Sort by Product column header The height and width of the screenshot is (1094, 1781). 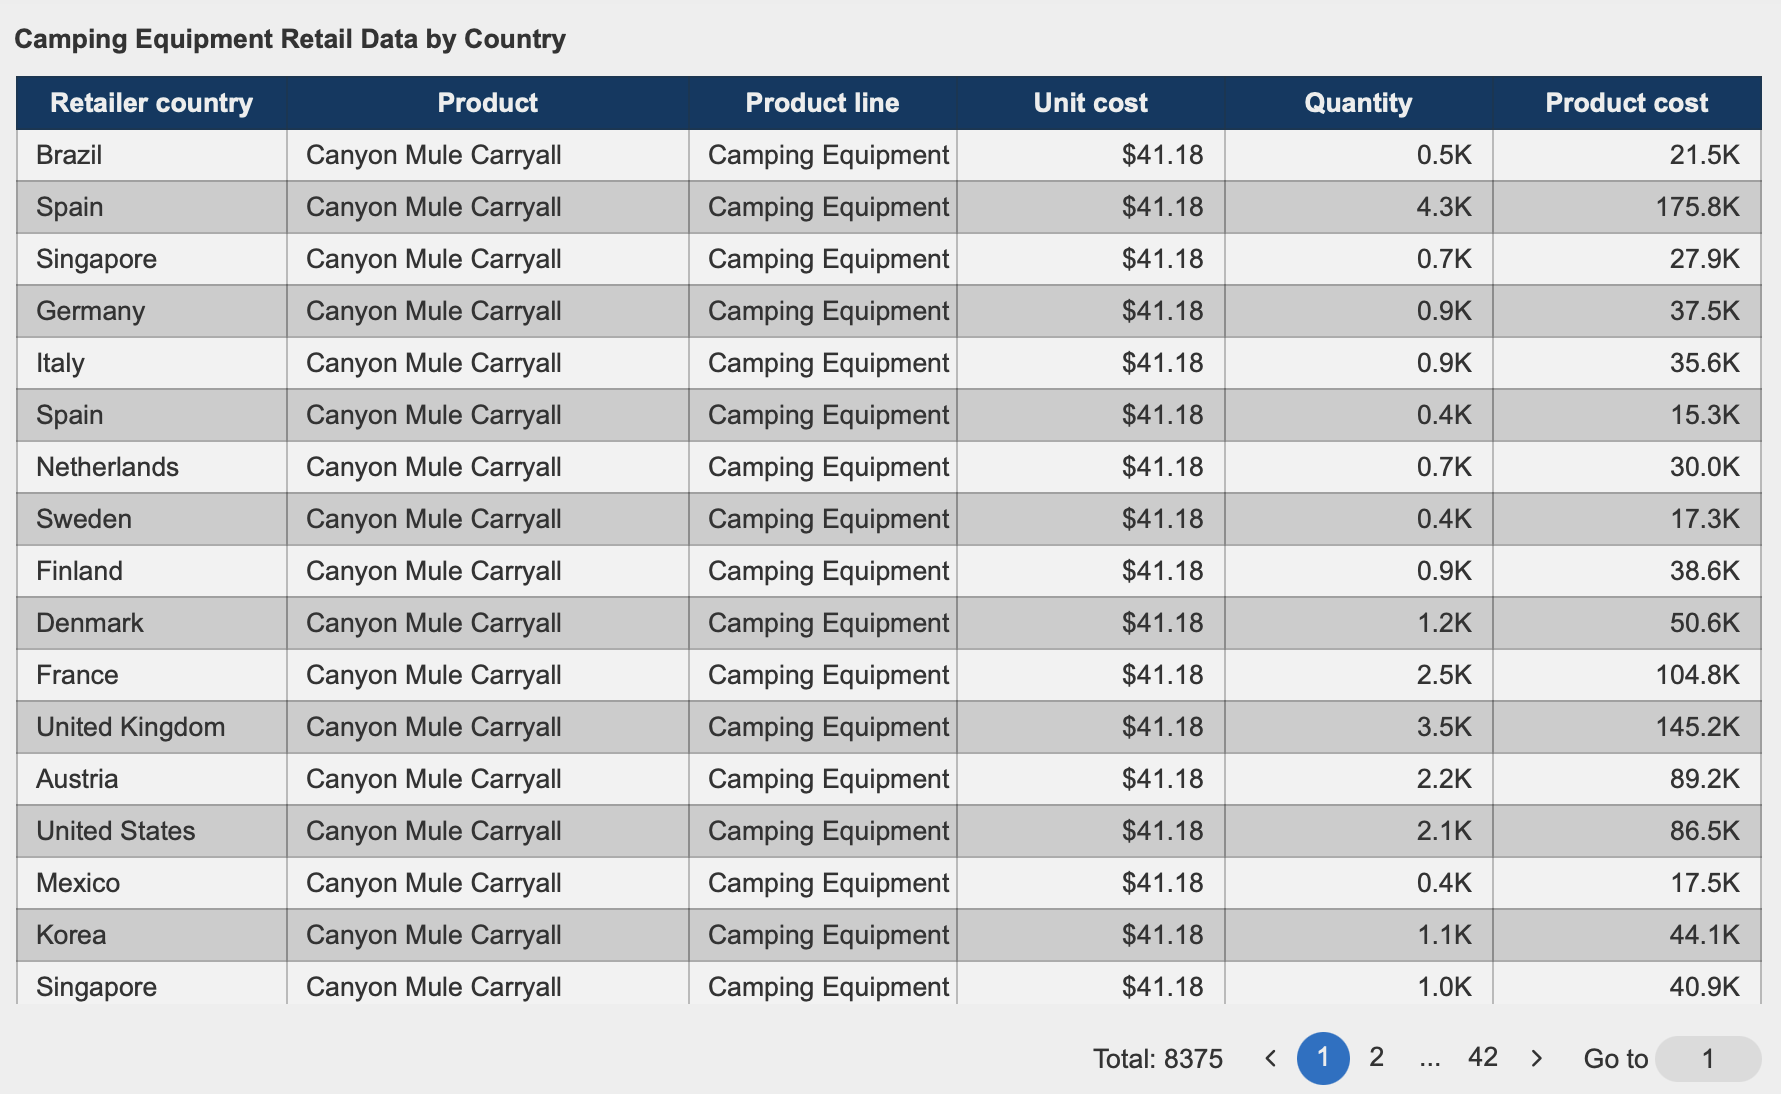click(x=488, y=103)
